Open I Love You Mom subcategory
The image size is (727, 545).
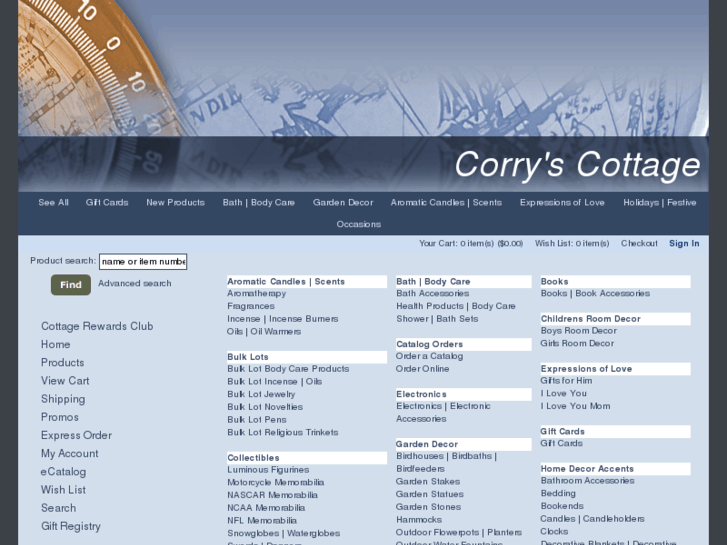tap(575, 406)
